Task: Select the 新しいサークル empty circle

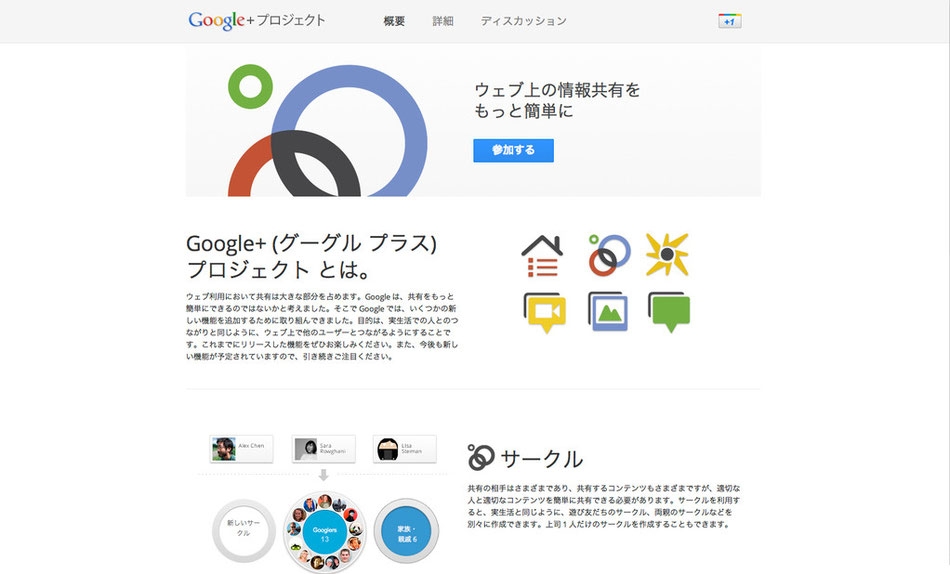Action: tap(244, 530)
